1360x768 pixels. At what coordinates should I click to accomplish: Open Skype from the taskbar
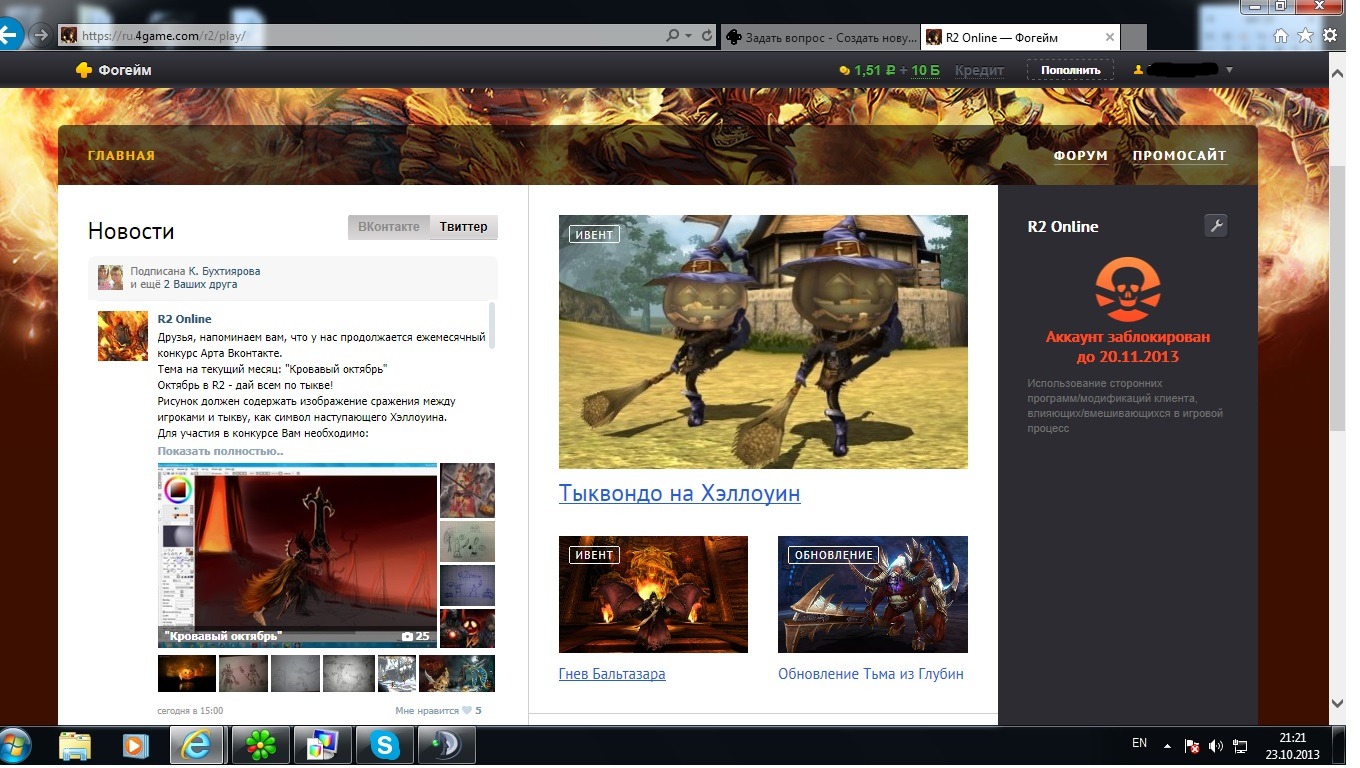(x=384, y=746)
